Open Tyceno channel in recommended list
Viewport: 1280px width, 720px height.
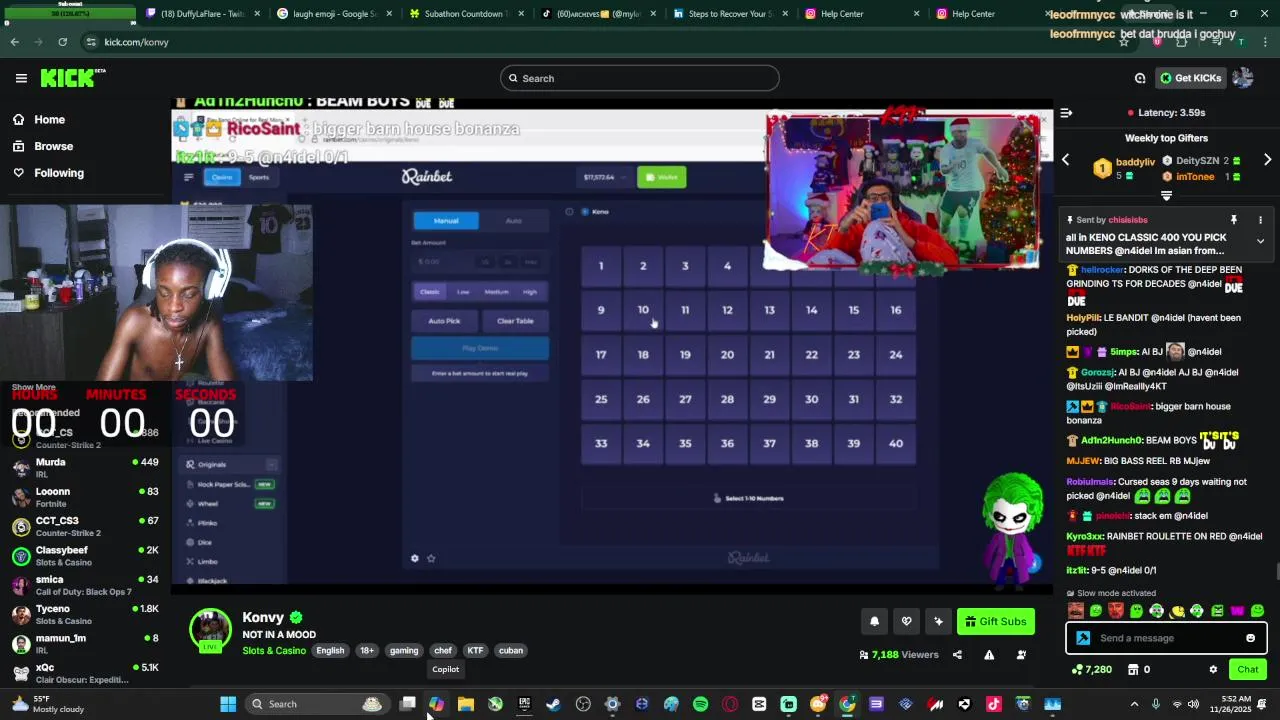coord(85,614)
